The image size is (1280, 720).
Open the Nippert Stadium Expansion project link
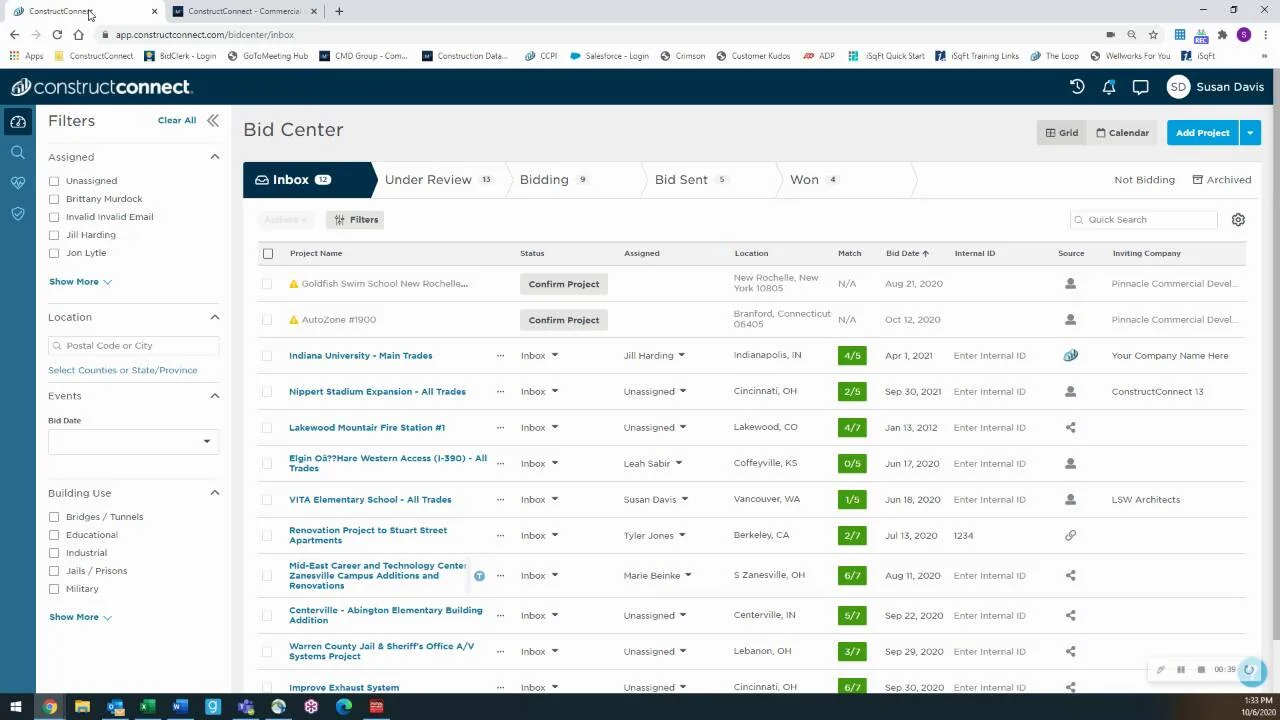pos(377,392)
